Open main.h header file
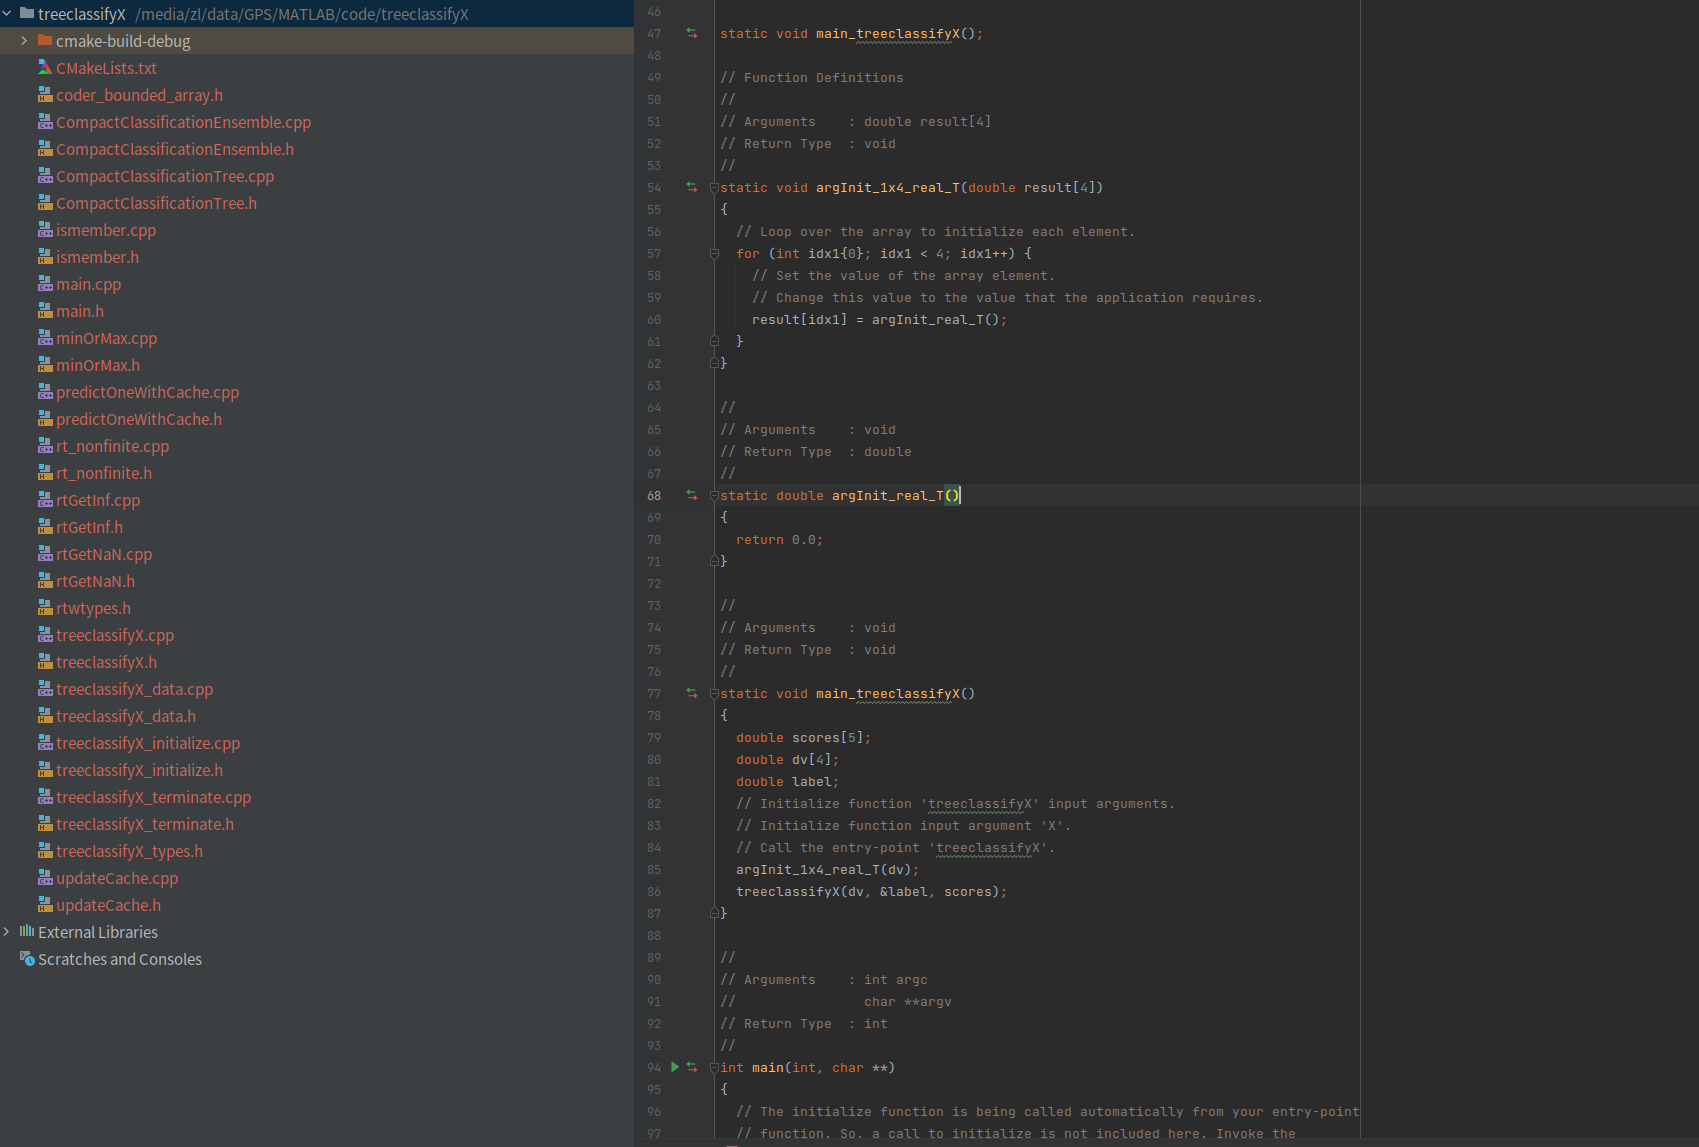The height and width of the screenshot is (1147, 1699). 80,311
